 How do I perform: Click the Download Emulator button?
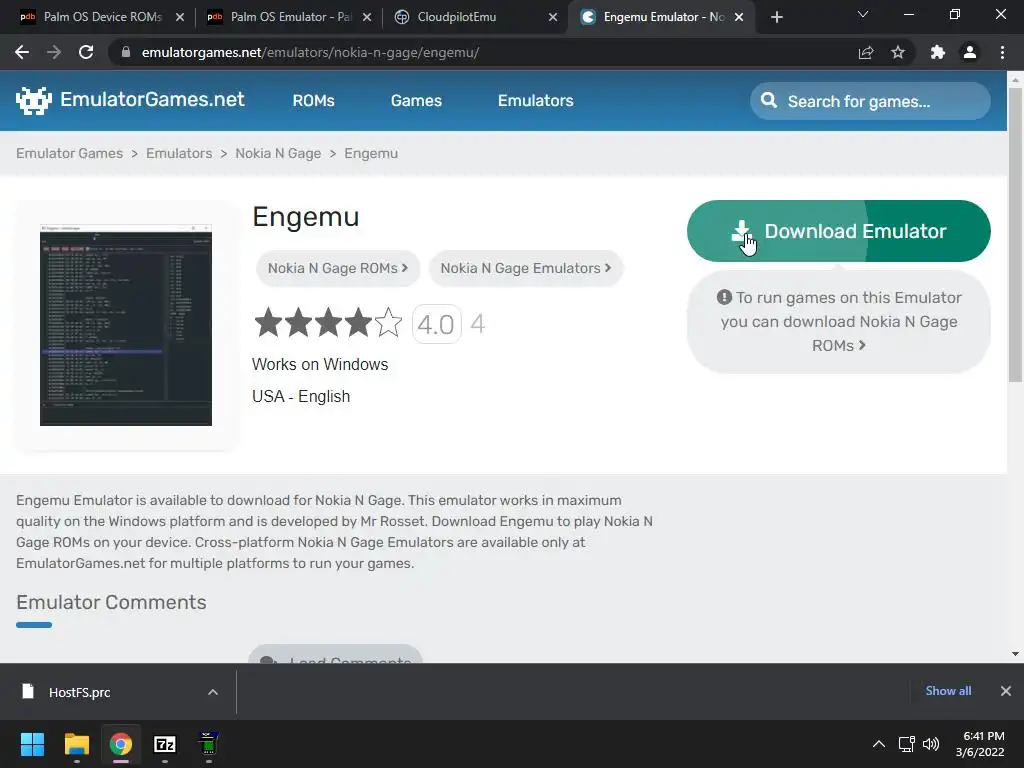point(839,231)
